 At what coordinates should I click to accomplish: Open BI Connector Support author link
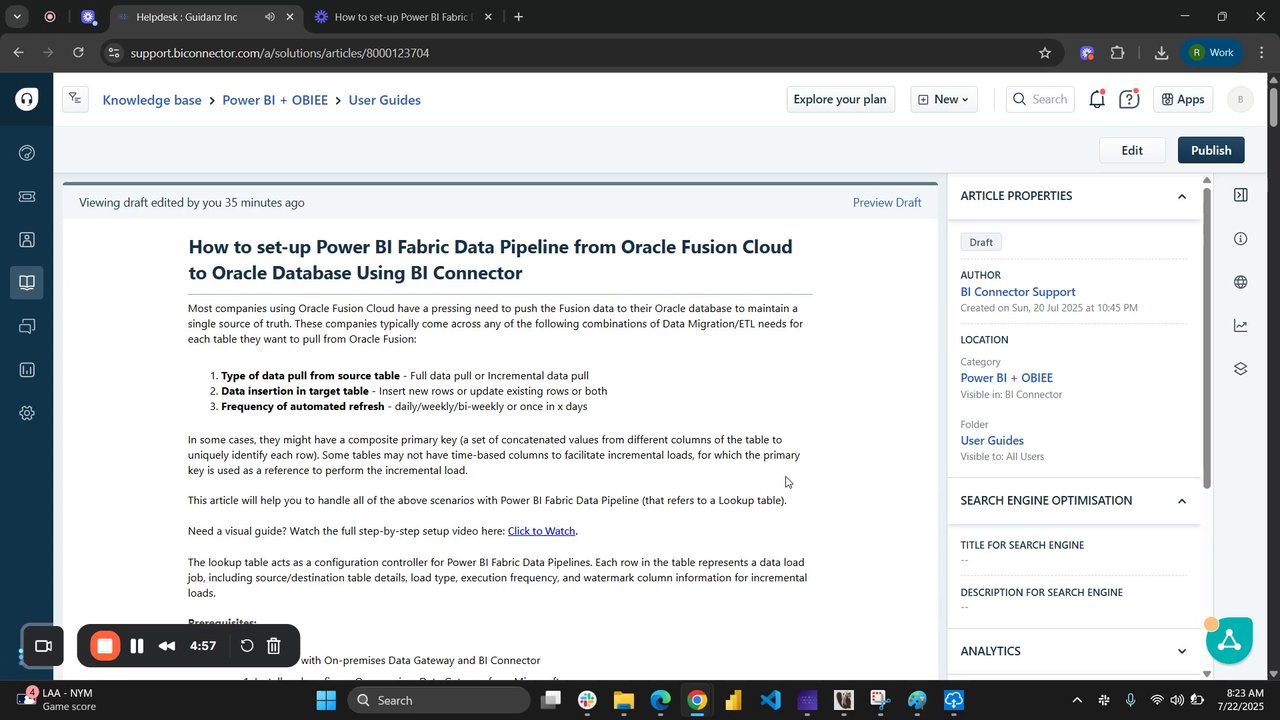[x=1018, y=292]
